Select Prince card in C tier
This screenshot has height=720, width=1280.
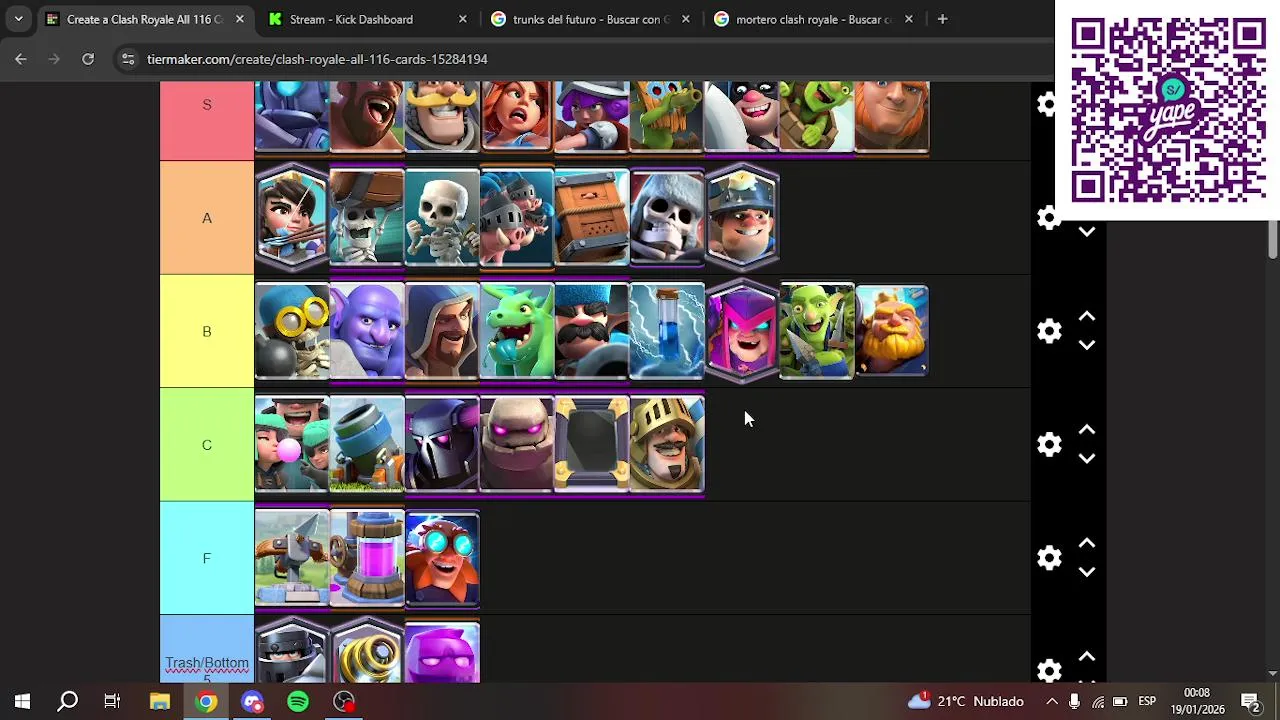pyautogui.click(x=667, y=445)
